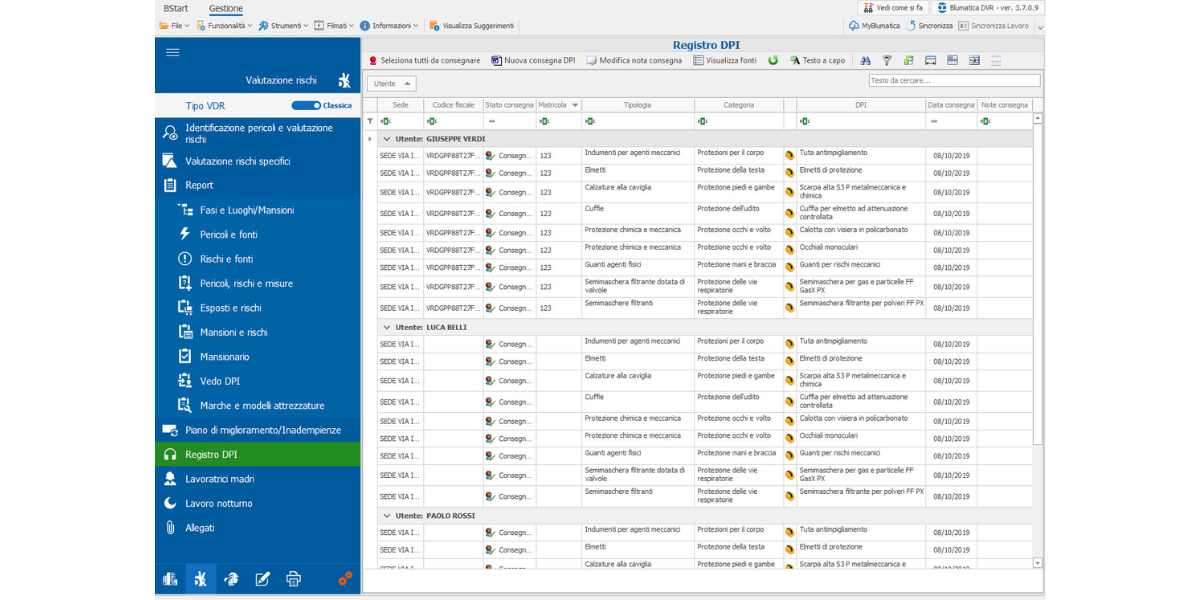The height and width of the screenshot is (600, 1200).
Task: Click the funnel filter icon in toolbar
Action: click(x=887, y=61)
